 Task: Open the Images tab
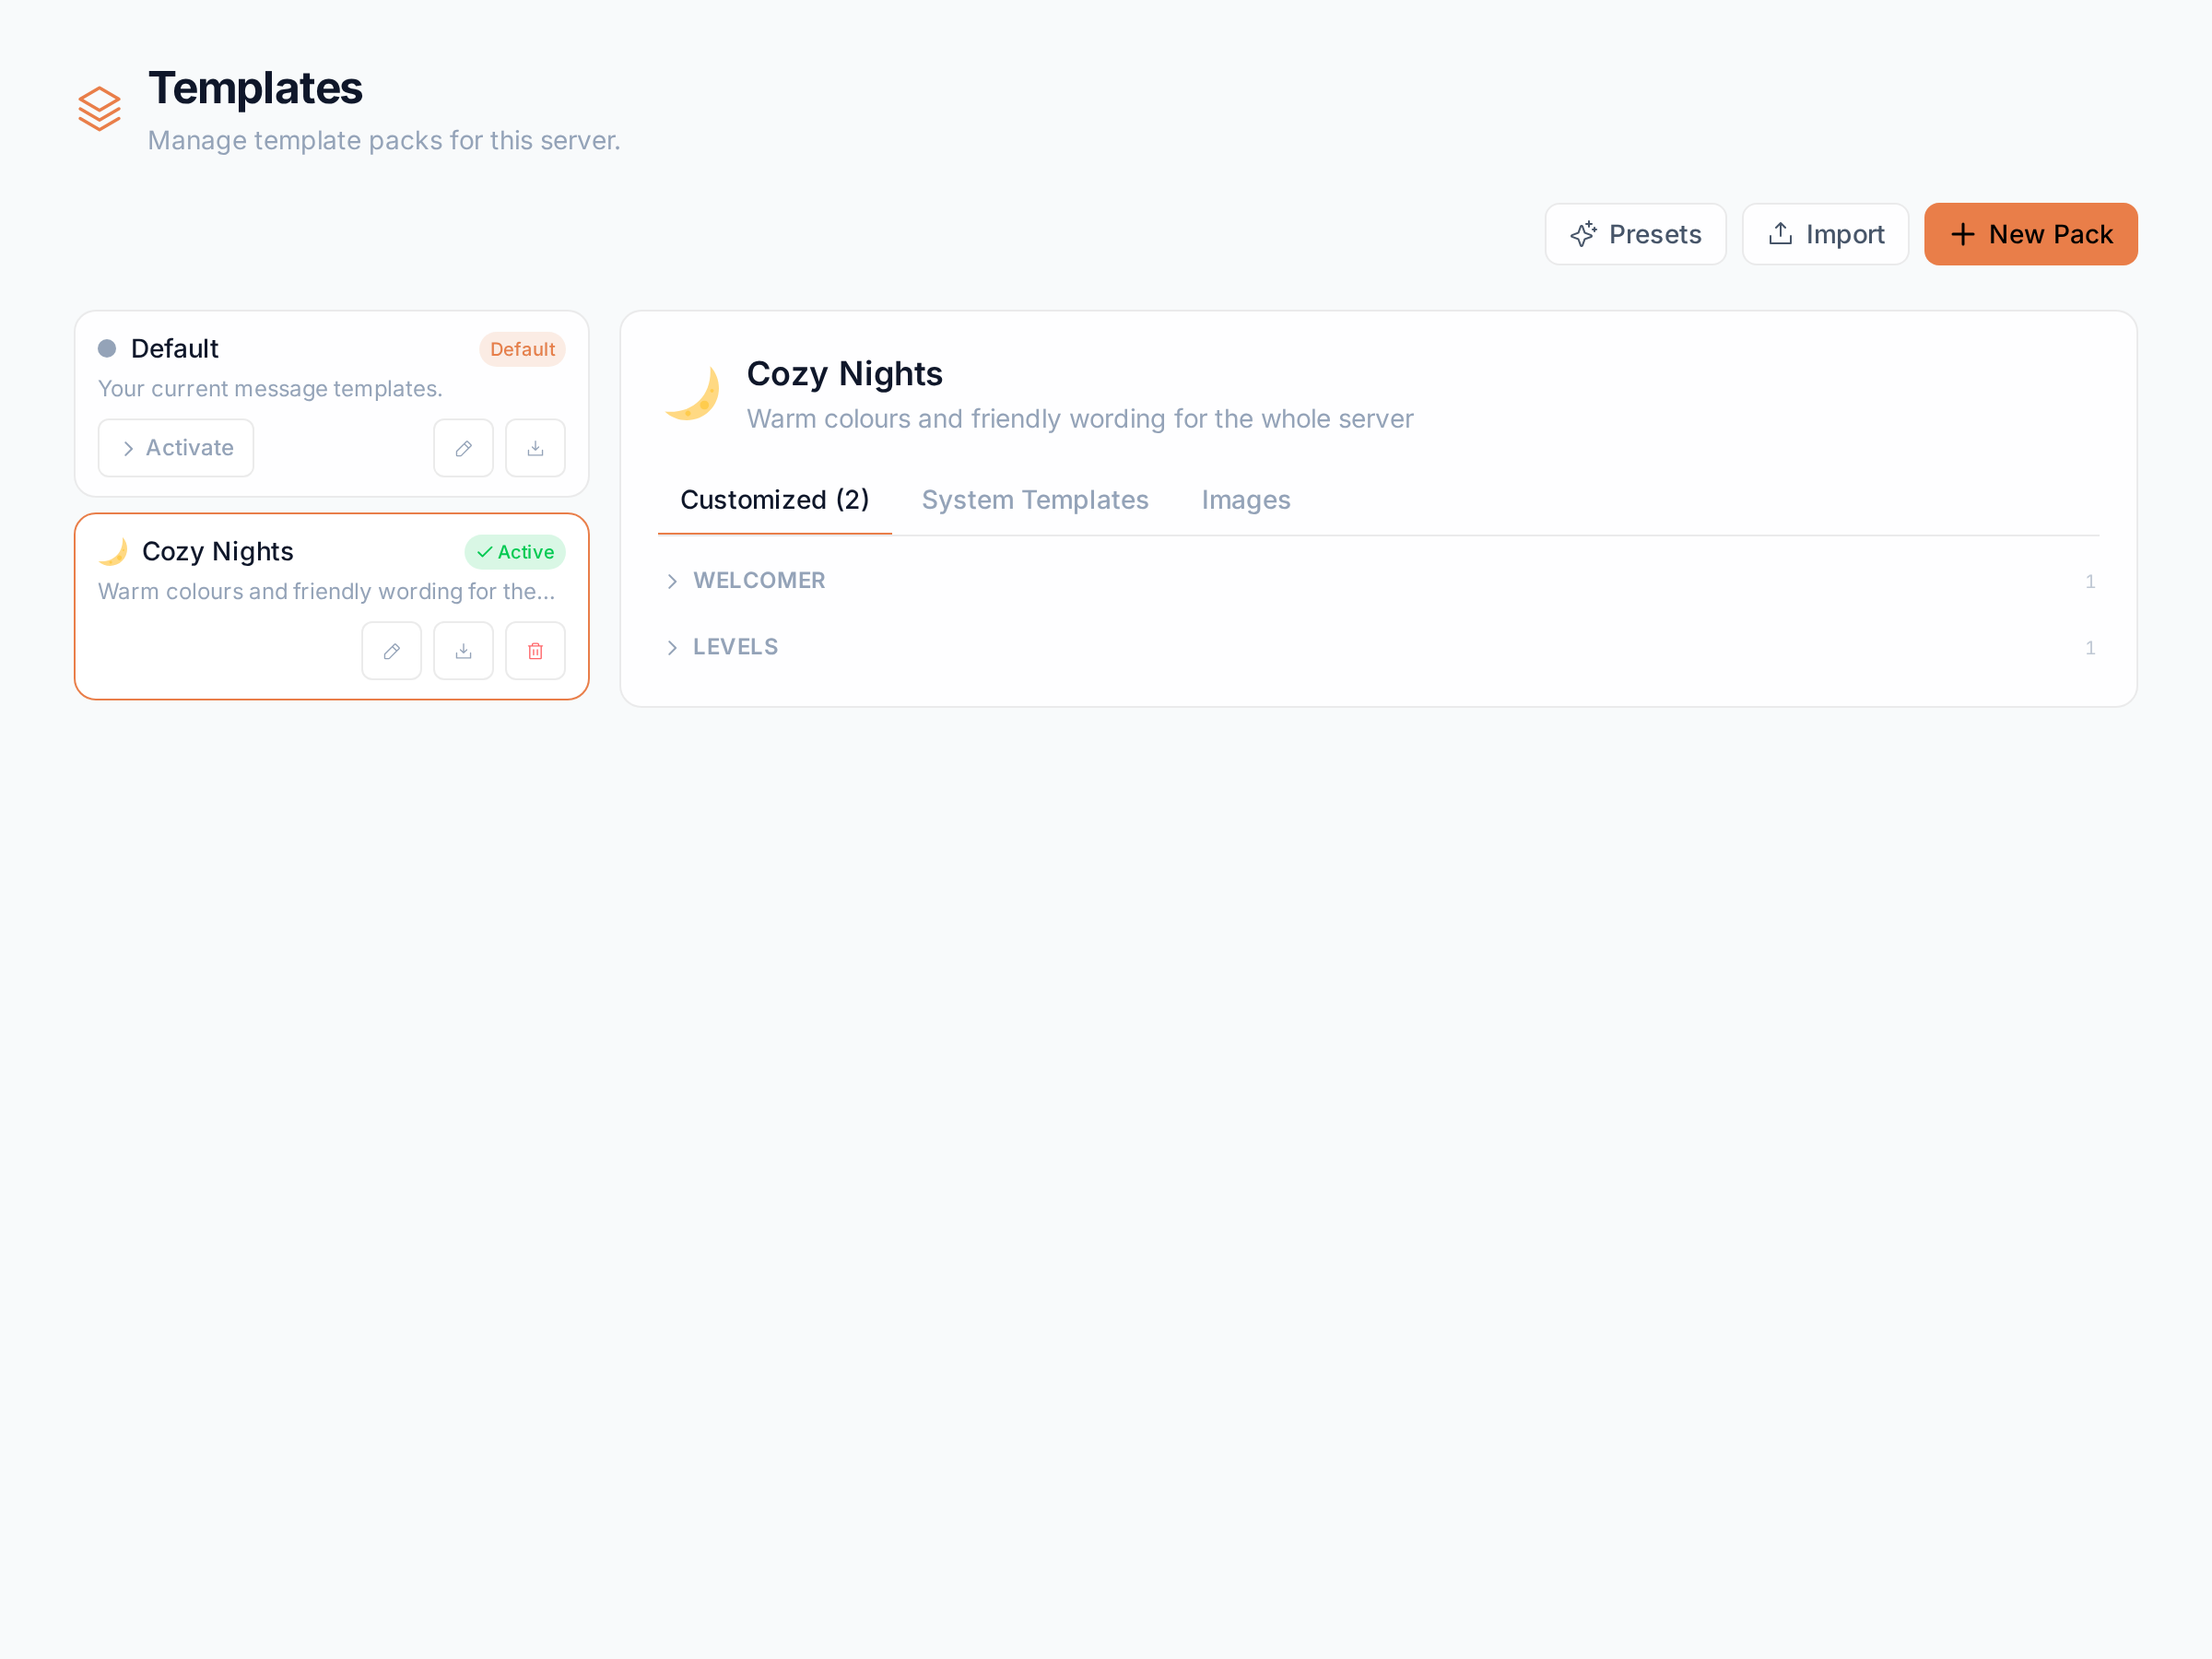click(x=1246, y=500)
